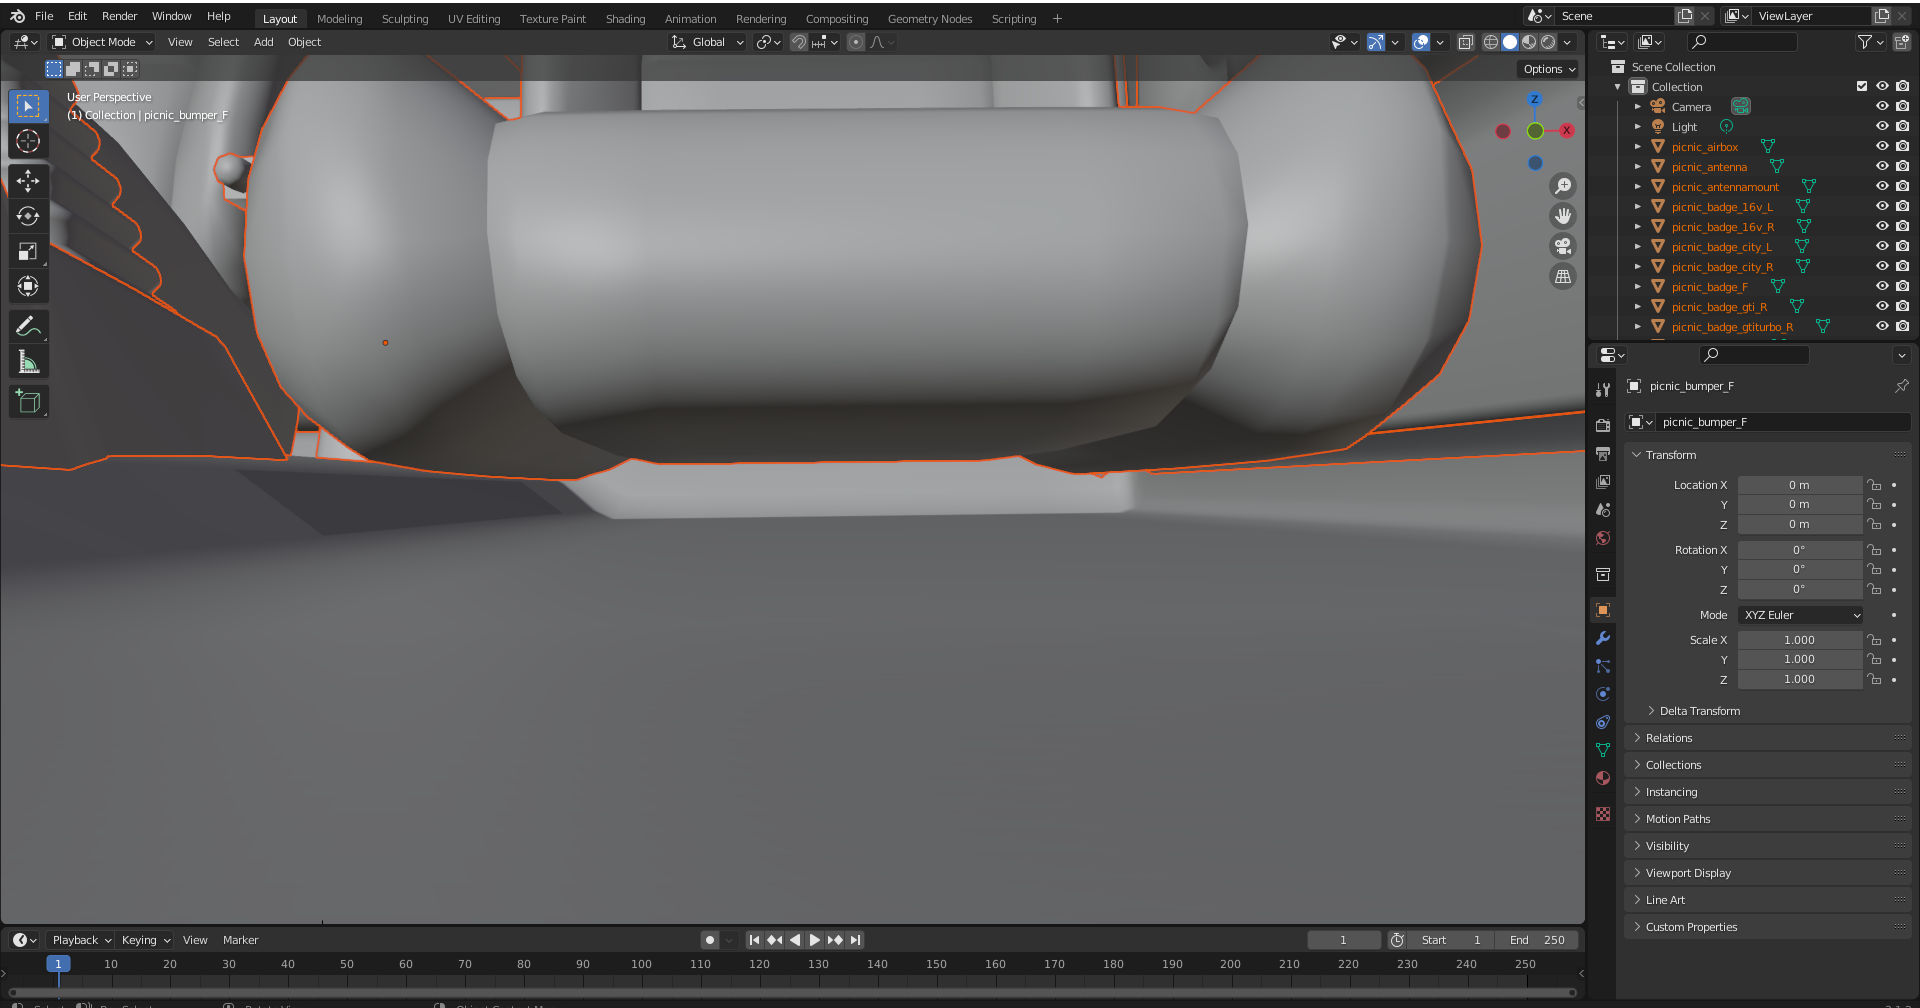Select the Rotate tool

coord(28,216)
